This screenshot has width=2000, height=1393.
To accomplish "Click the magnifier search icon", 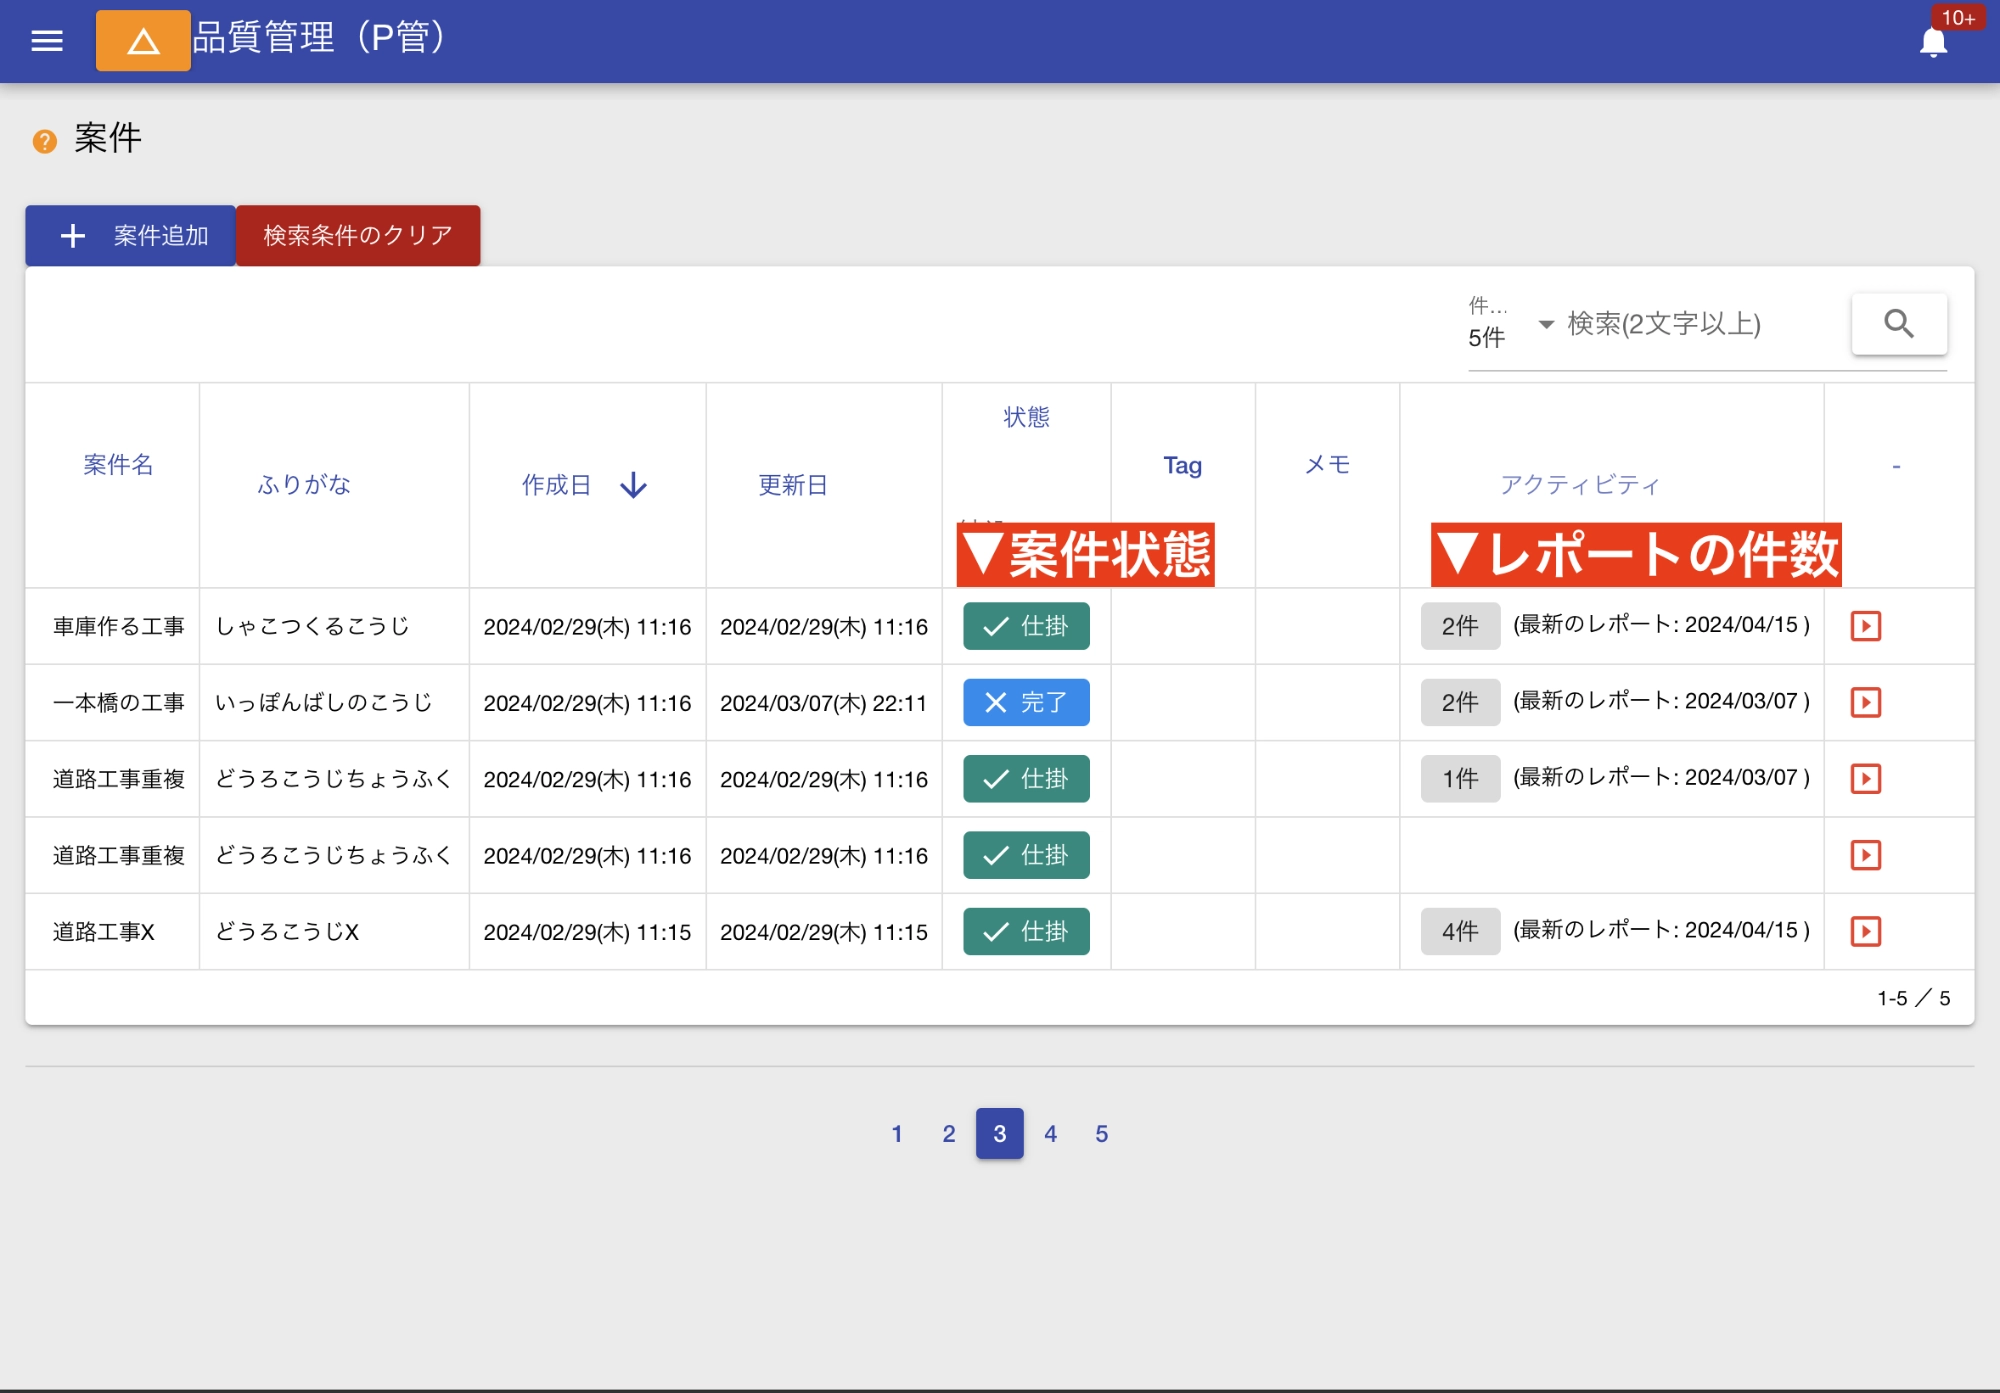I will pyautogui.click(x=1898, y=323).
